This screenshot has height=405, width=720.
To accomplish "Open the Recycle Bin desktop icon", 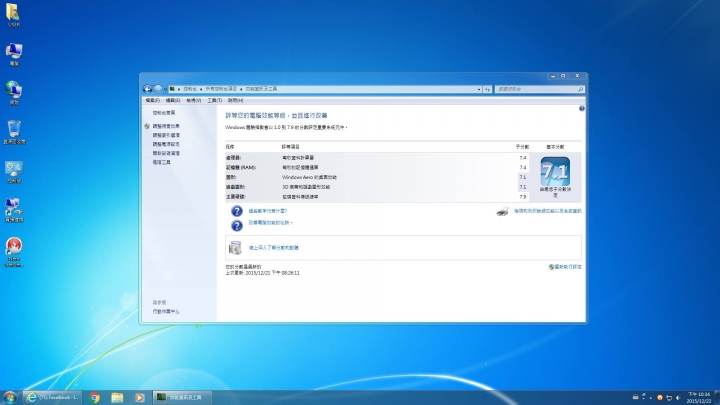I will click(x=14, y=132).
